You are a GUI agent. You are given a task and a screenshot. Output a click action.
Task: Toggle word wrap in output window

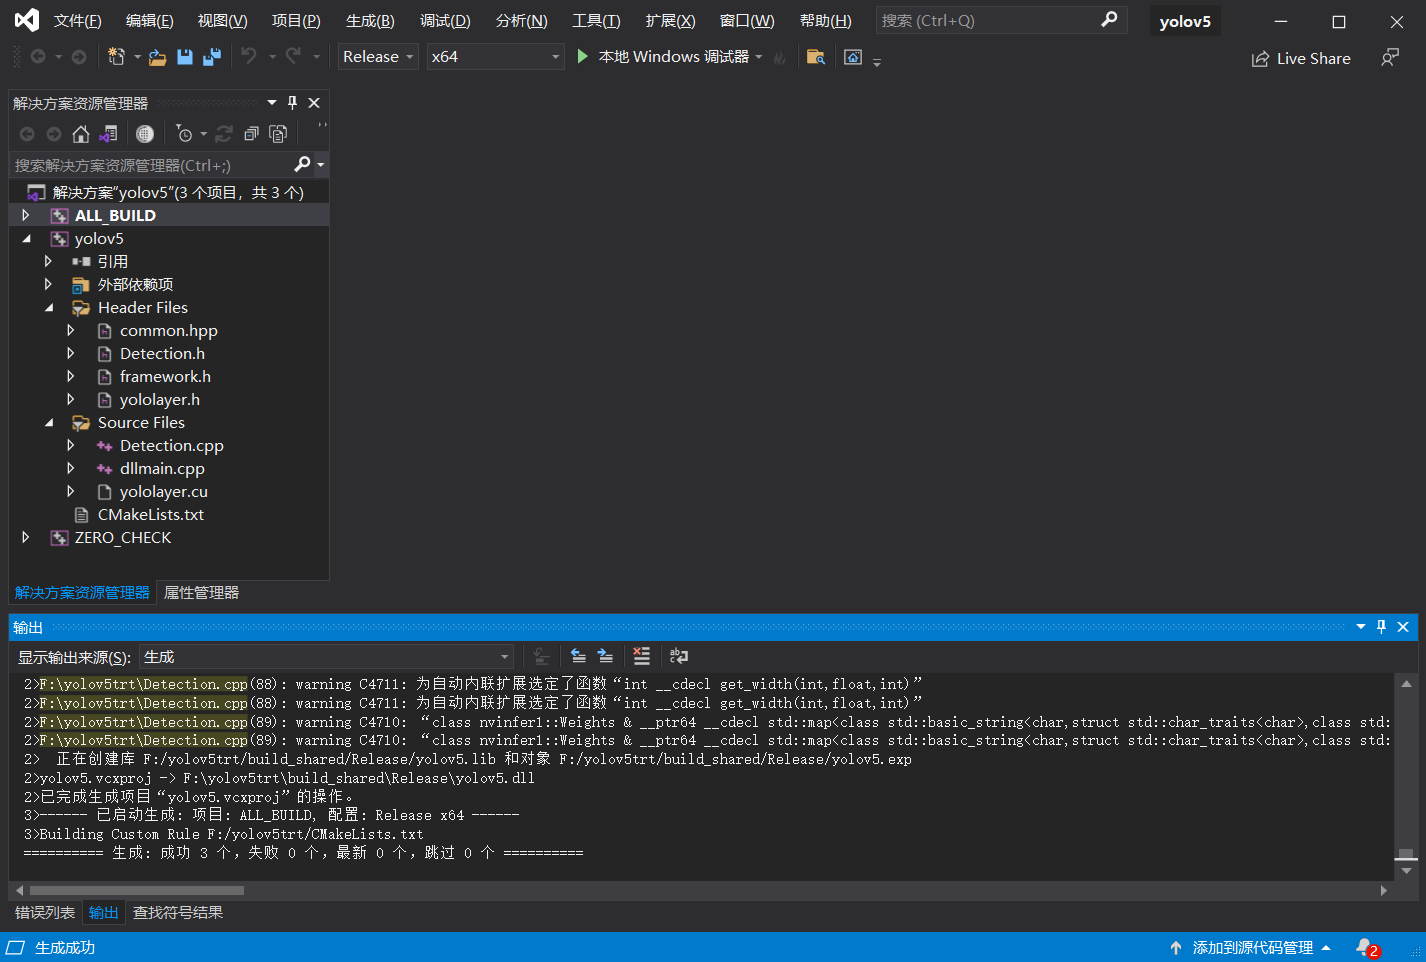pyautogui.click(x=679, y=656)
